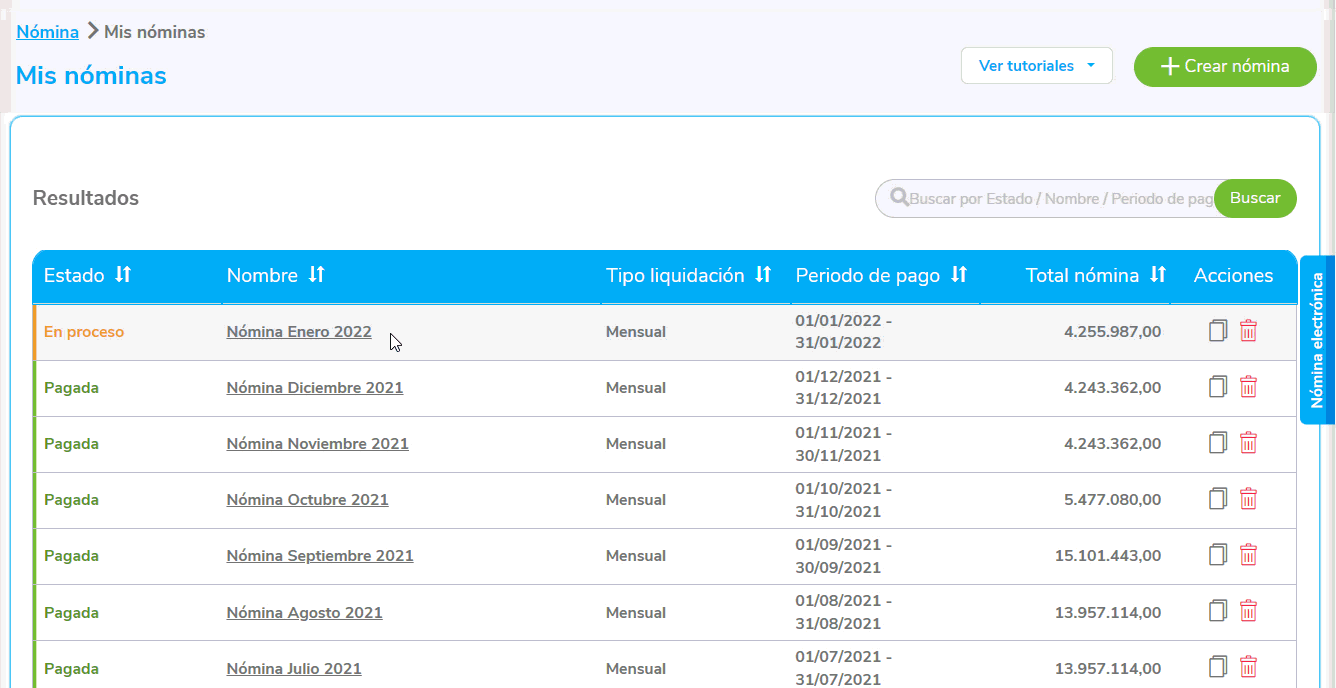Open the Nómina Septiembre 2021 link
The width and height of the screenshot is (1336, 688).
click(x=319, y=556)
